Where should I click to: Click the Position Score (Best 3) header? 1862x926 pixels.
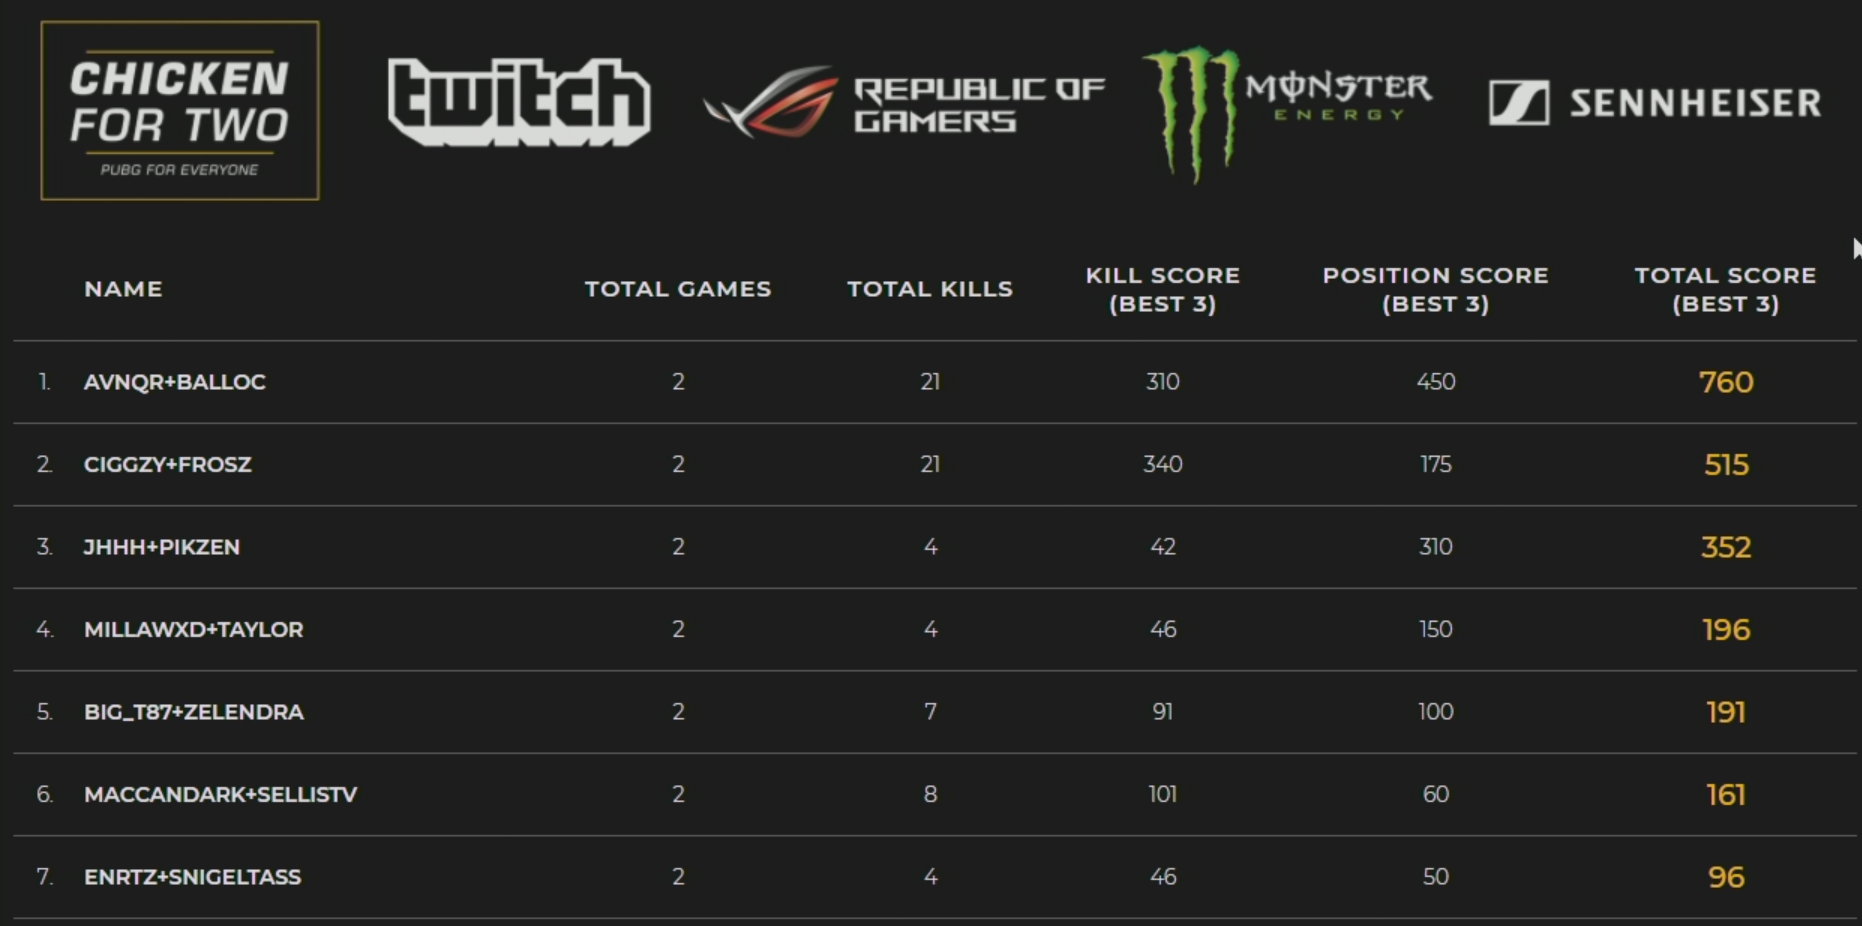(1435, 289)
